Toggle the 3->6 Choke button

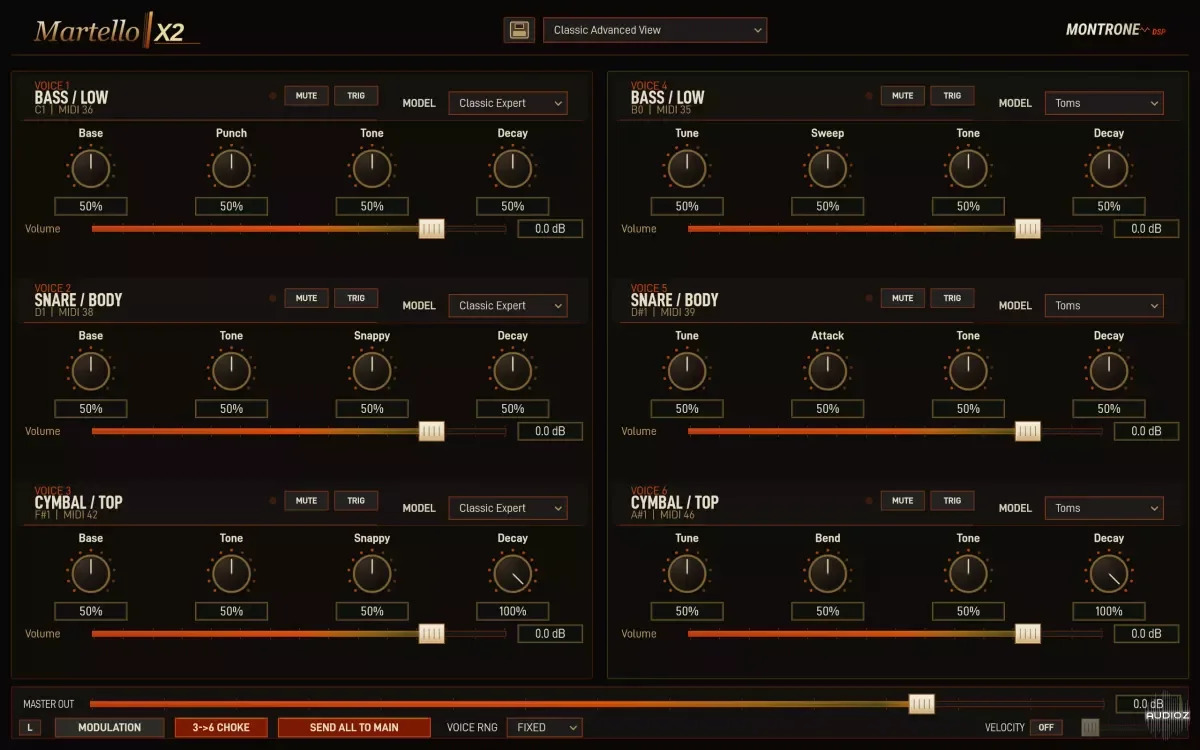(221, 728)
